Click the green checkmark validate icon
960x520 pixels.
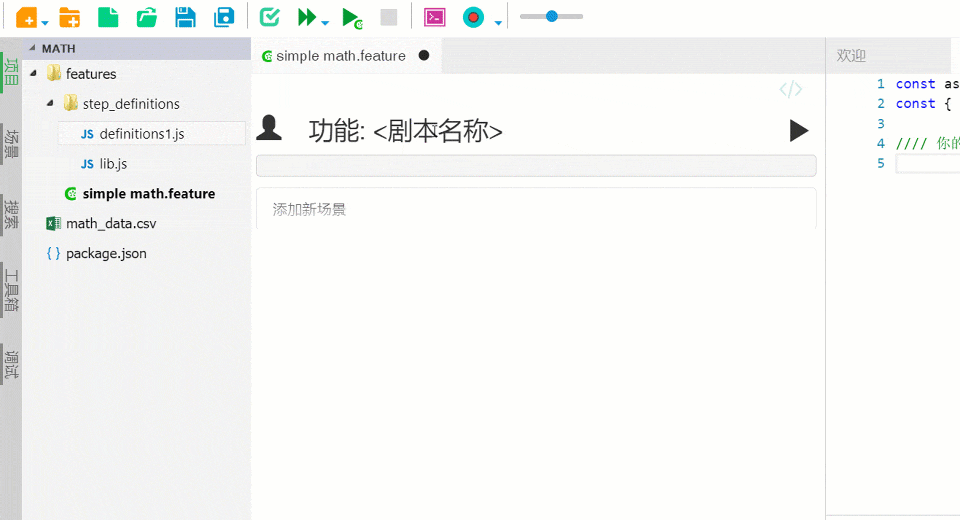tap(269, 17)
